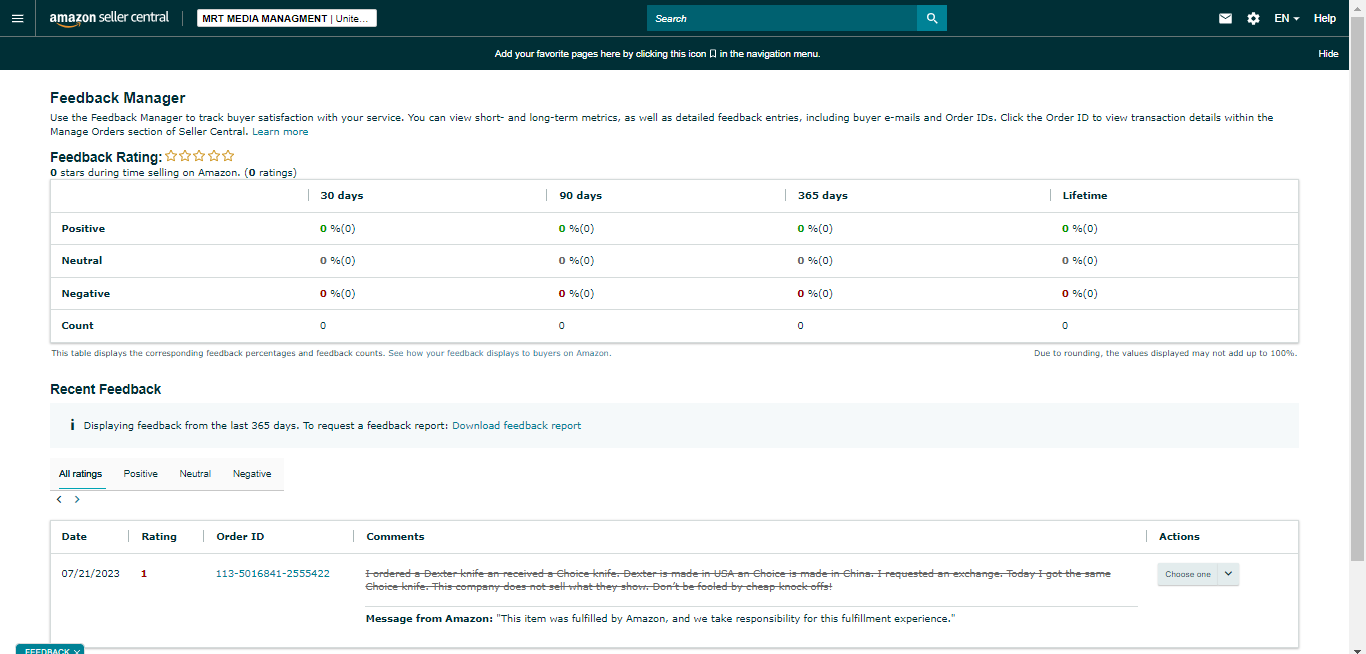This screenshot has width=1366, height=654.
Task: Click the 365 days column header
Action: click(823, 196)
